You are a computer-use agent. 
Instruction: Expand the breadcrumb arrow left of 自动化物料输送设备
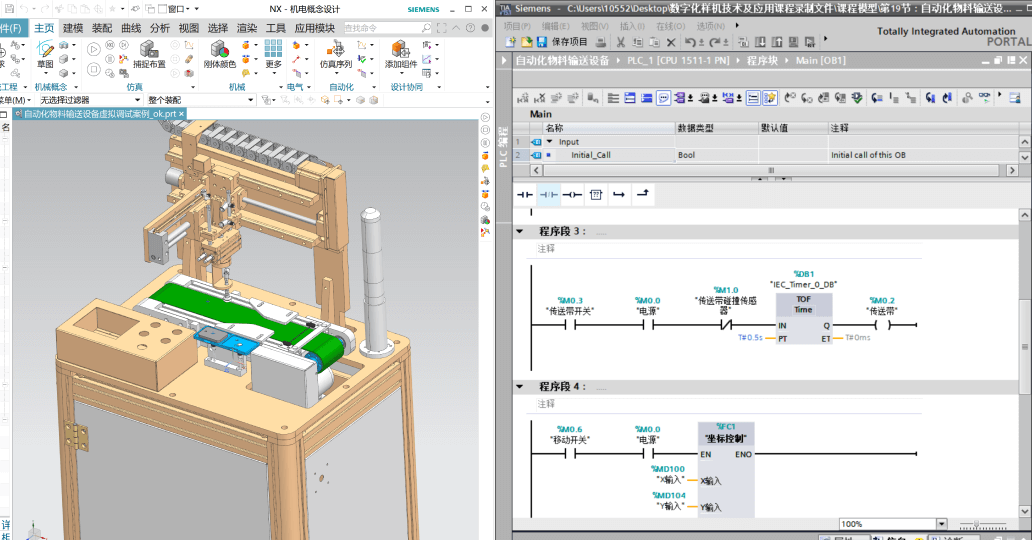pyautogui.click(x=504, y=60)
